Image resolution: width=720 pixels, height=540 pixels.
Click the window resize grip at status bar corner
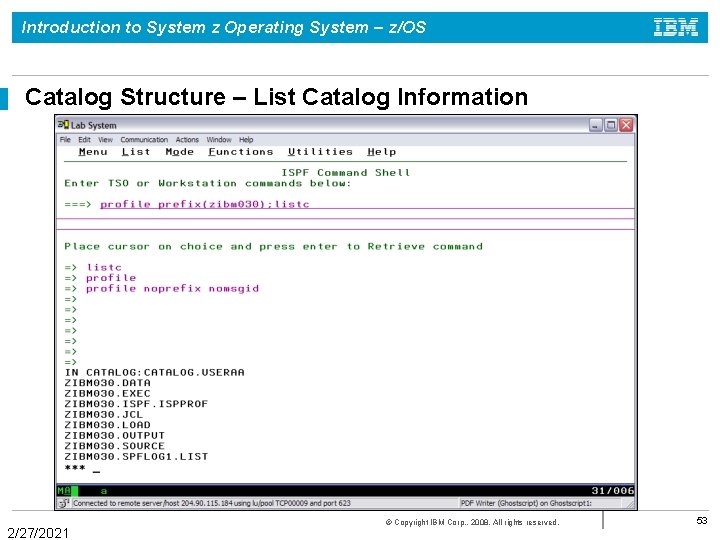coord(630,505)
